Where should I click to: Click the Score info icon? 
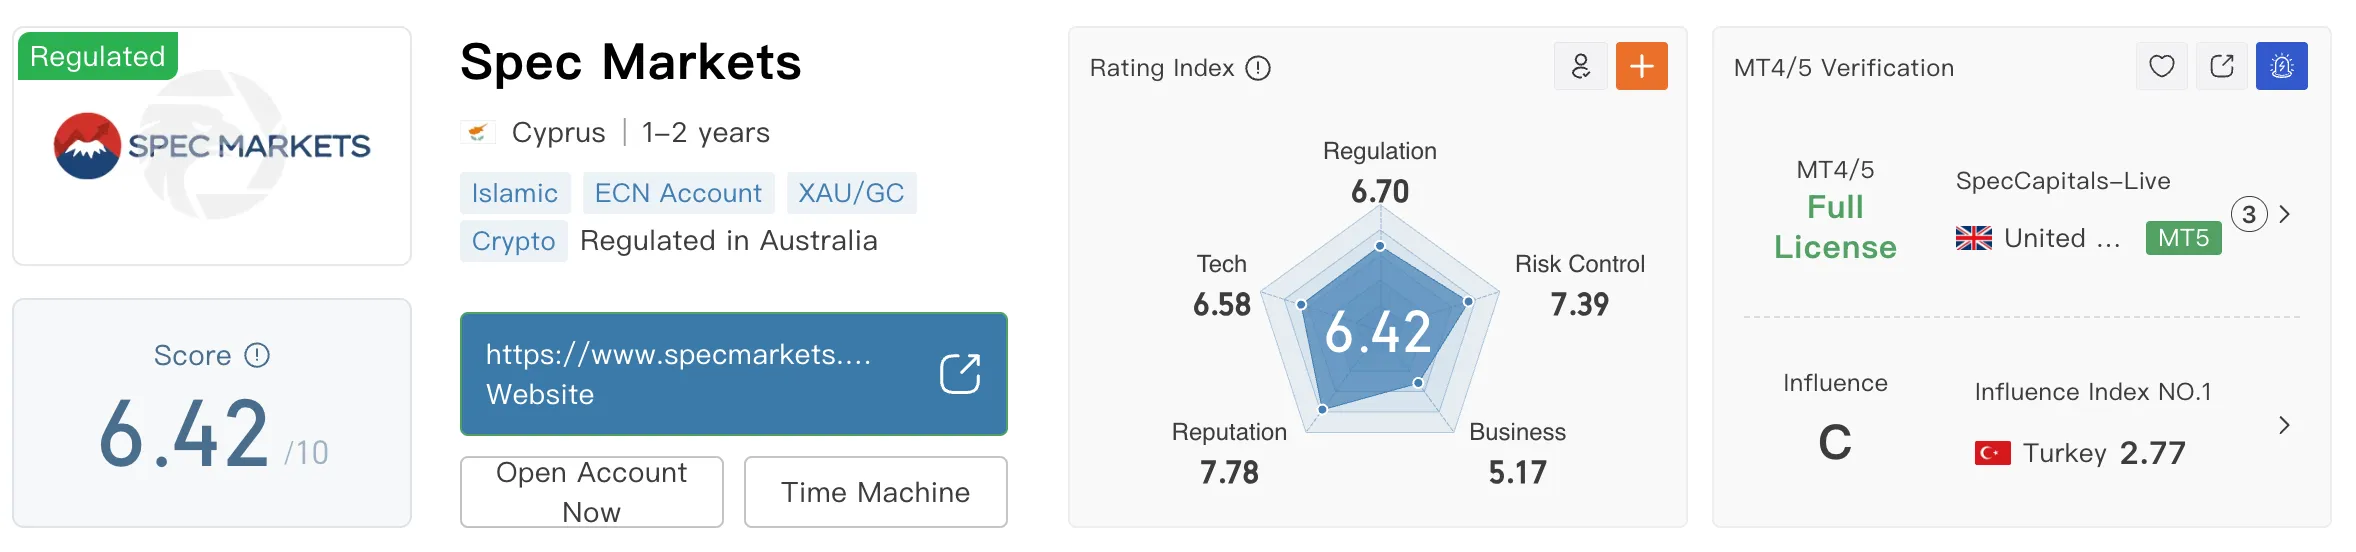coord(257,355)
